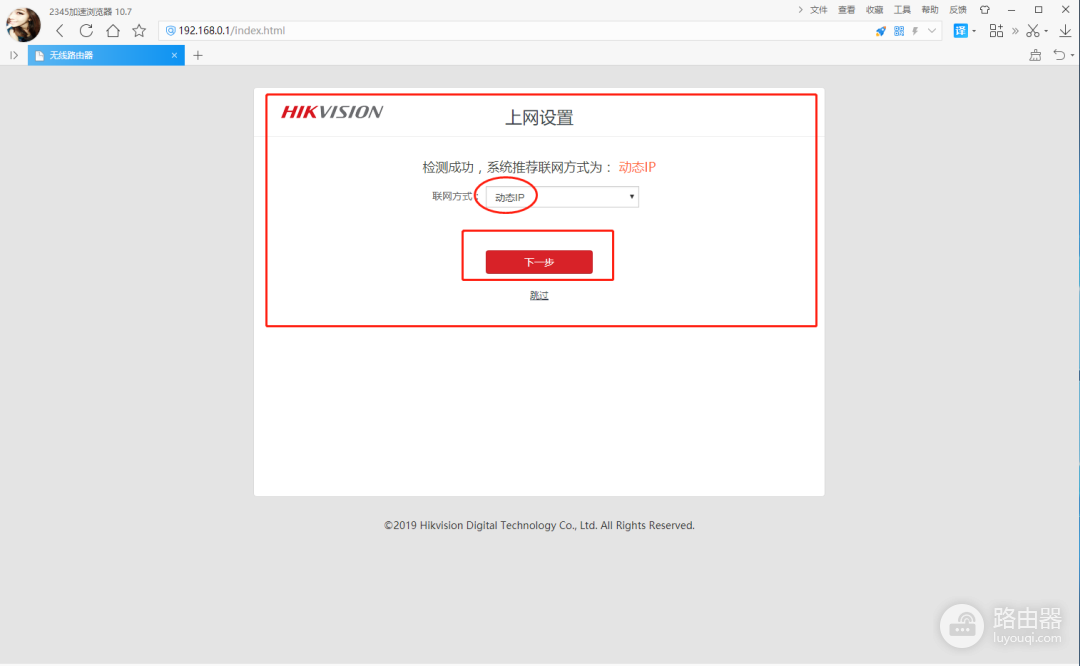This screenshot has height=666, width=1080.
Task: Click the back navigation arrow
Action: click(60, 30)
